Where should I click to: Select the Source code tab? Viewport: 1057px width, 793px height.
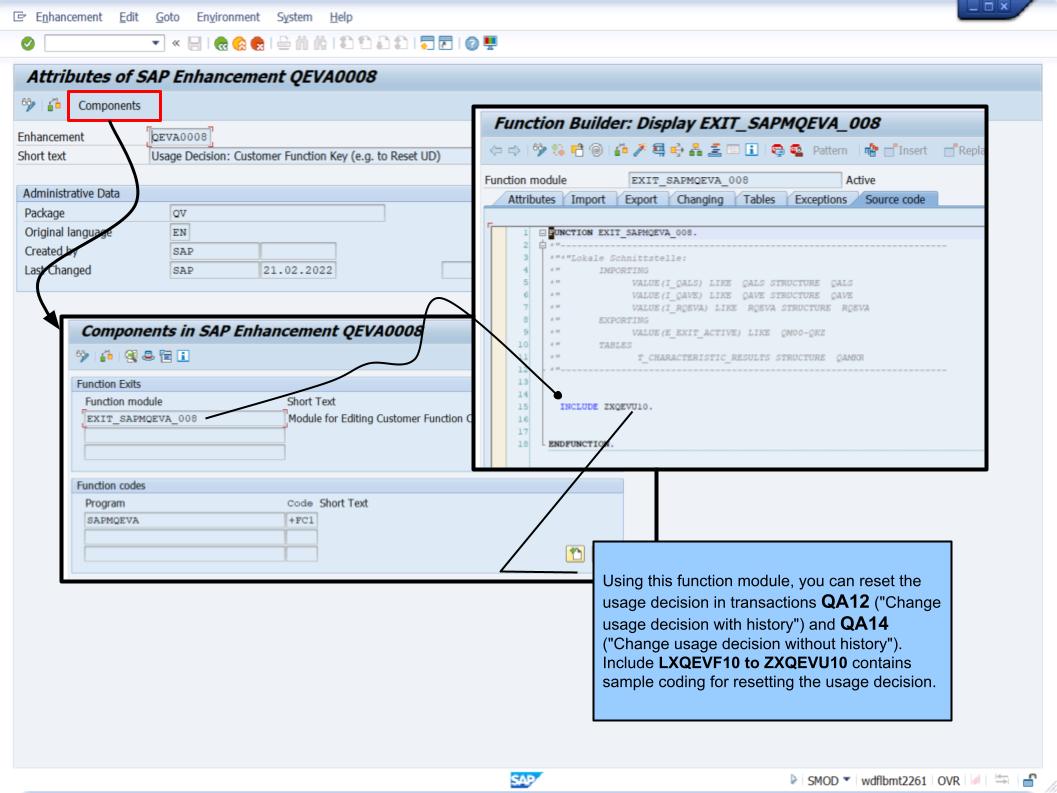tap(895, 200)
